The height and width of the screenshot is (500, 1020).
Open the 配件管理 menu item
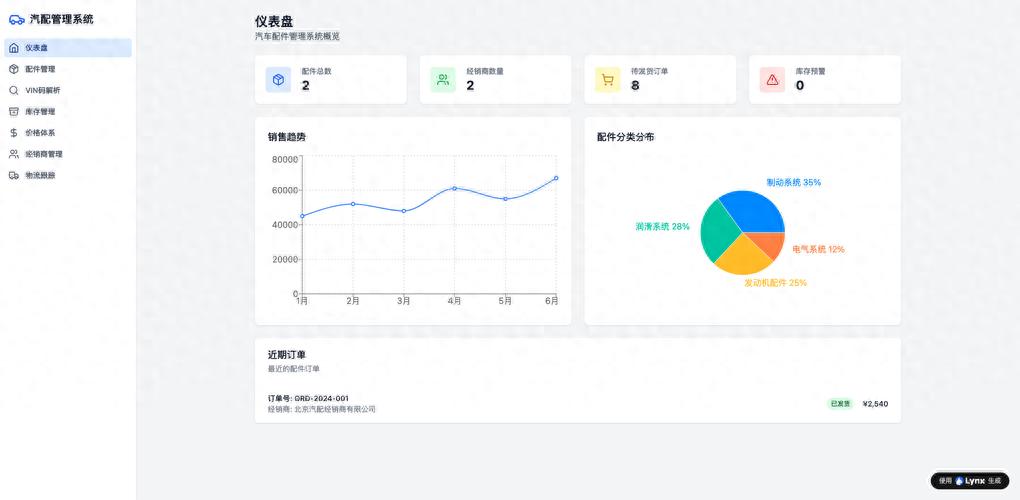coord(68,69)
